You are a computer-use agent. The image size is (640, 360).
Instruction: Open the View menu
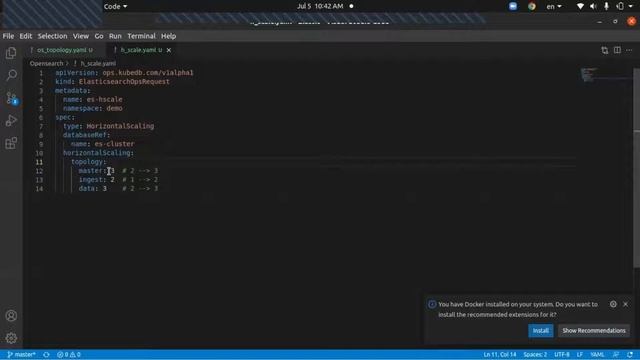pyautogui.click(x=81, y=36)
